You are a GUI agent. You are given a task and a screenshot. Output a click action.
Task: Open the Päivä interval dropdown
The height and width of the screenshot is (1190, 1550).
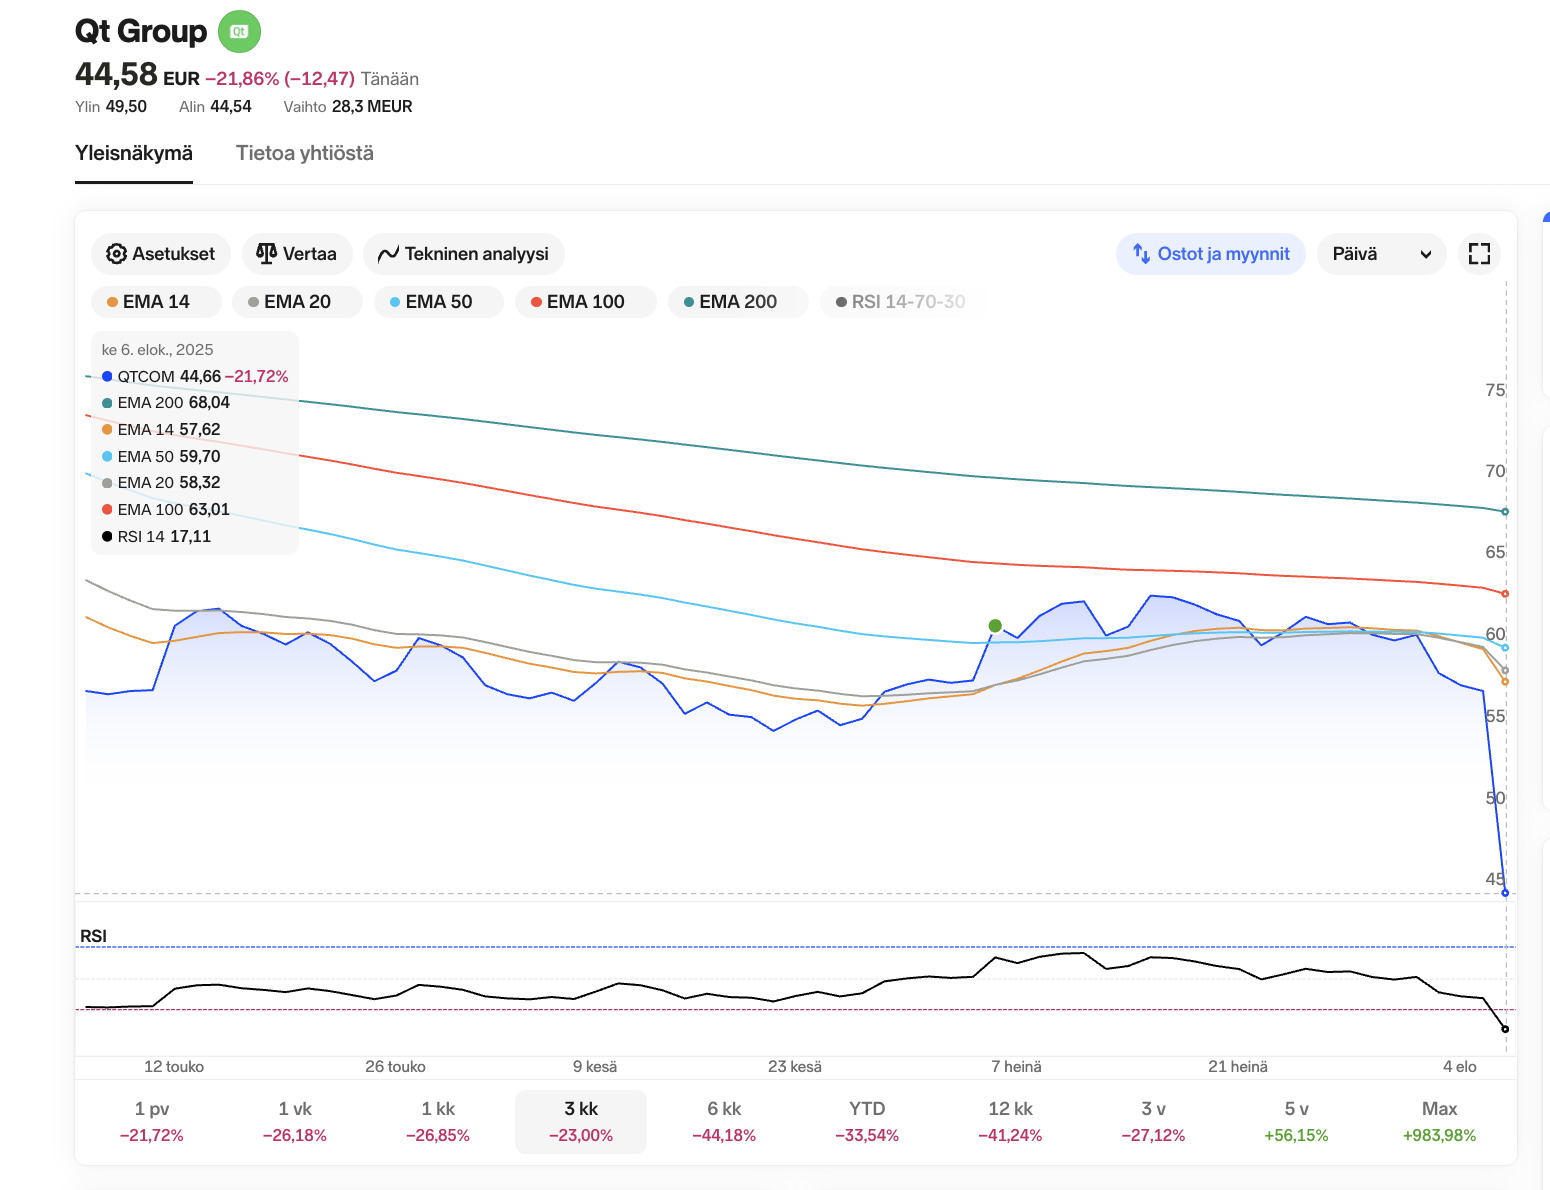(1380, 254)
